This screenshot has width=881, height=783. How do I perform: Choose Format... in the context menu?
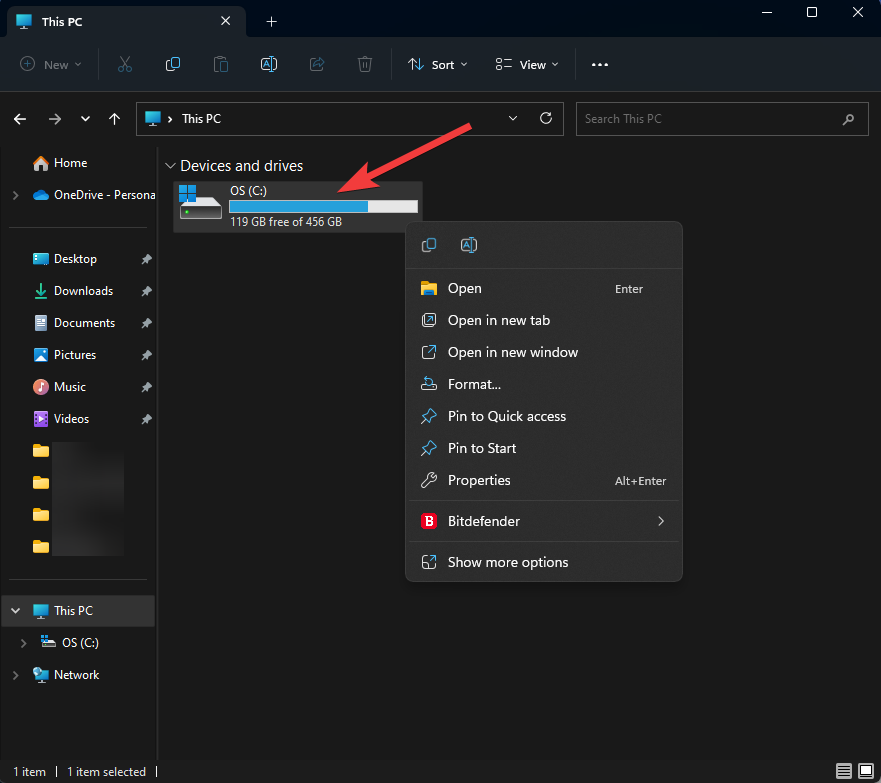474,384
